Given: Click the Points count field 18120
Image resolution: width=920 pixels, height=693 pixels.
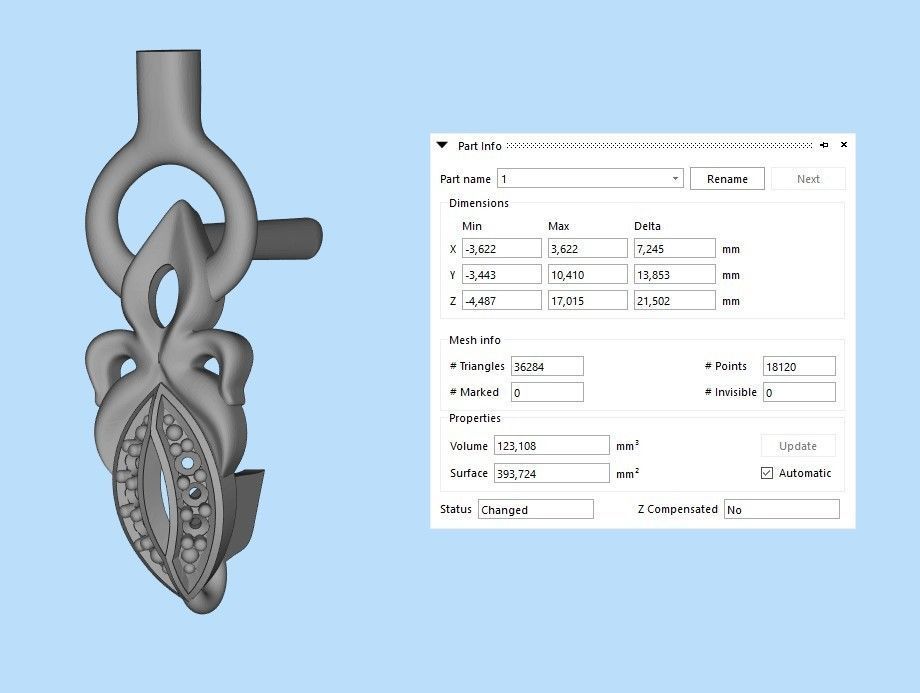Looking at the screenshot, I should coord(799,366).
